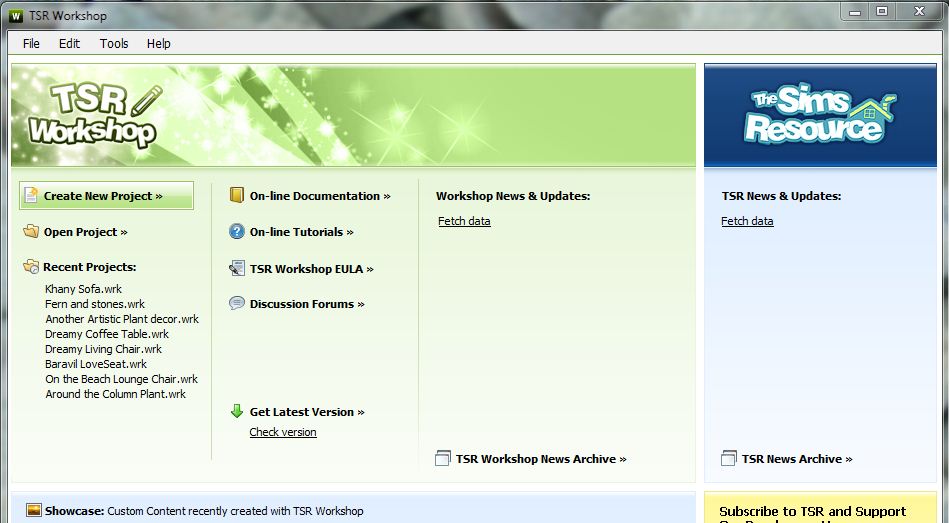949x523 pixels.
Task: Open recent project Dreamy Living Chair.wrk
Action: (x=103, y=349)
